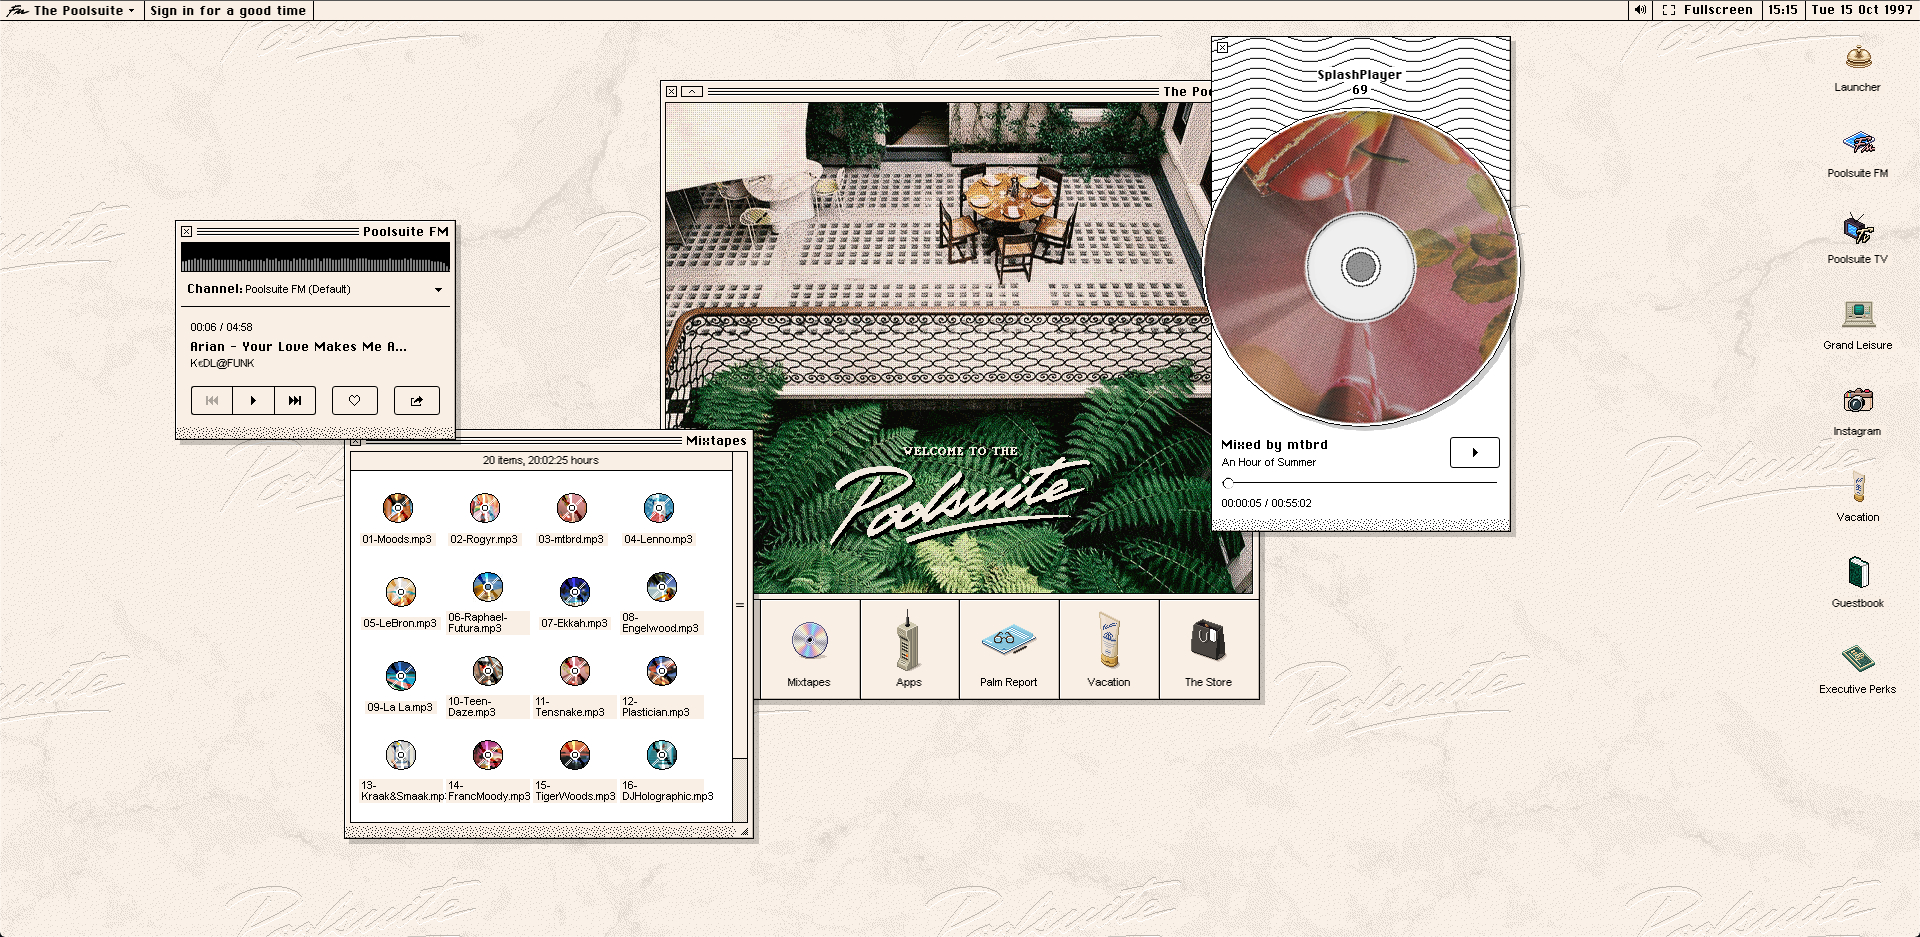Click the SplashPlayer progress slider
The image size is (1920, 937).
coord(1360,483)
